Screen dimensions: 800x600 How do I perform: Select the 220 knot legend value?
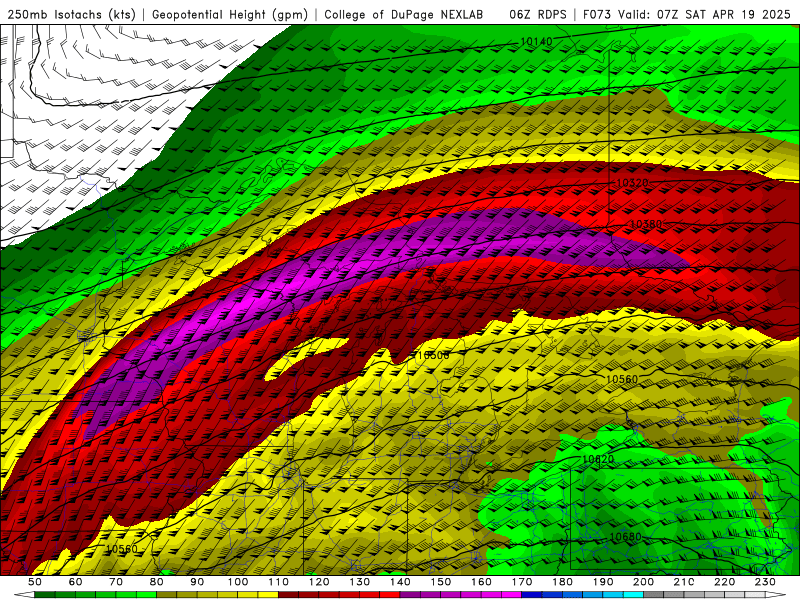(724, 582)
